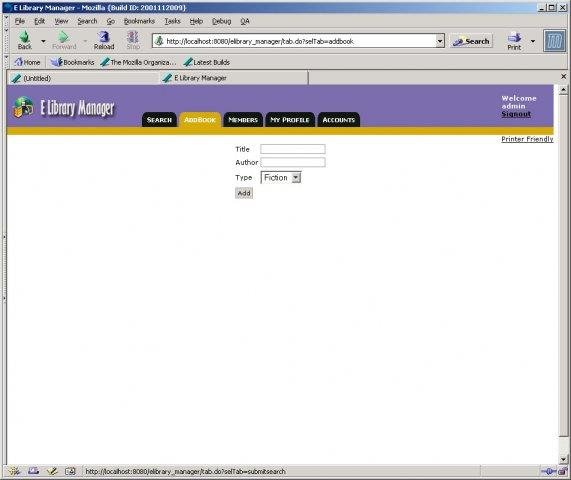Click the page scrollbar down arrow
The height and width of the screenshot is (480, 571).
click(x=563, y=459)
